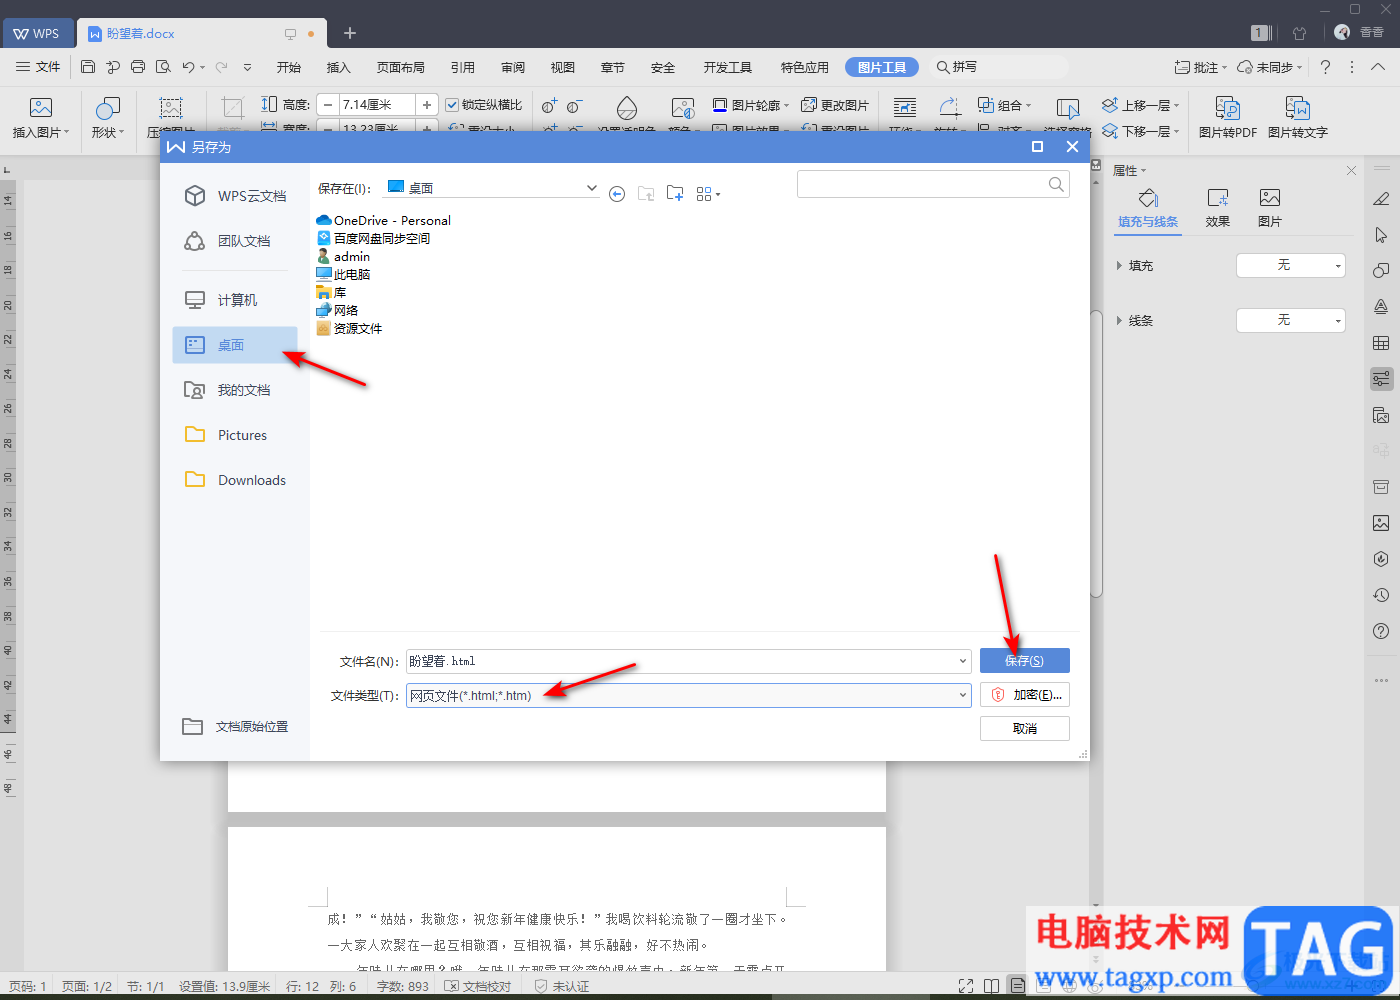Click the plus stepper for height

point(427,104)
